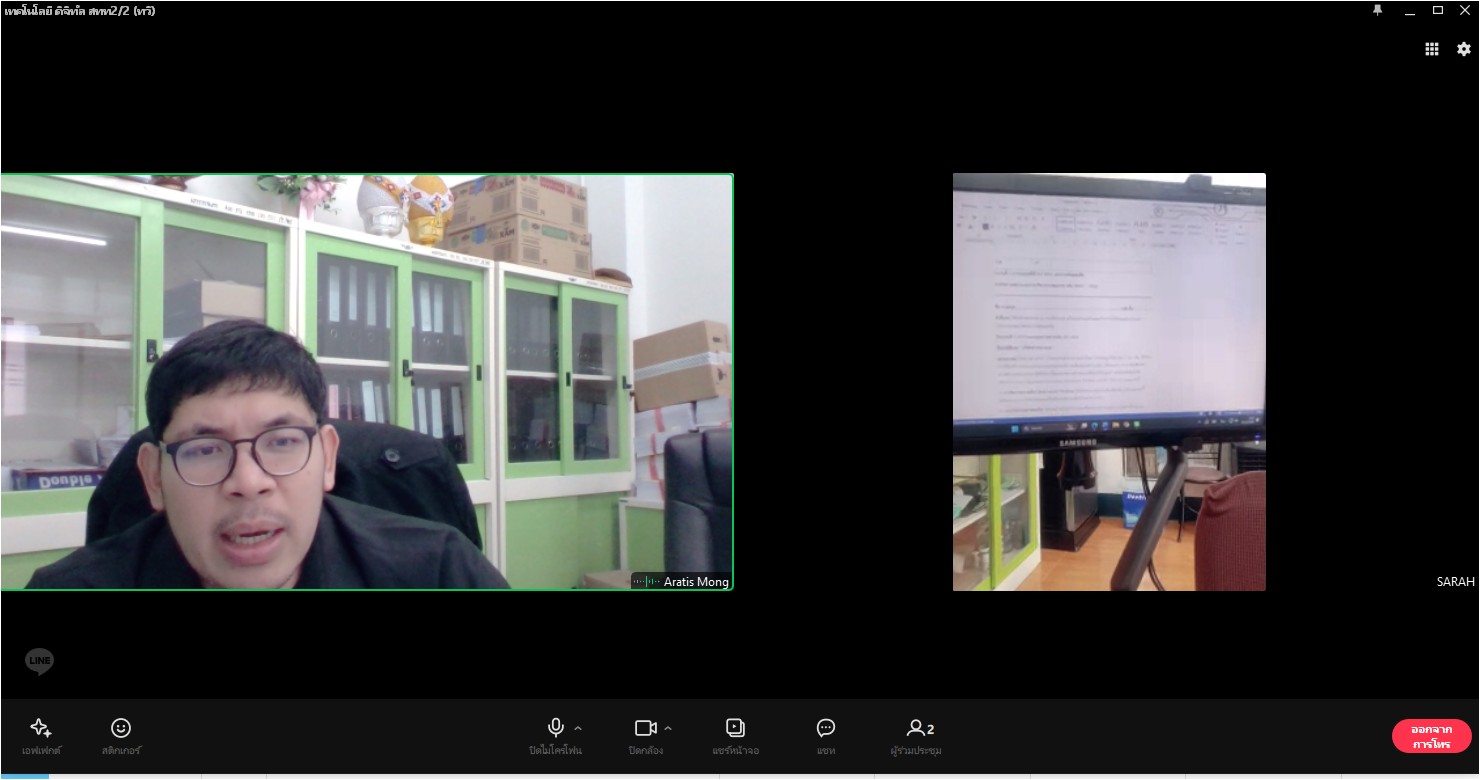Maximize the call window

point(1438,10)
